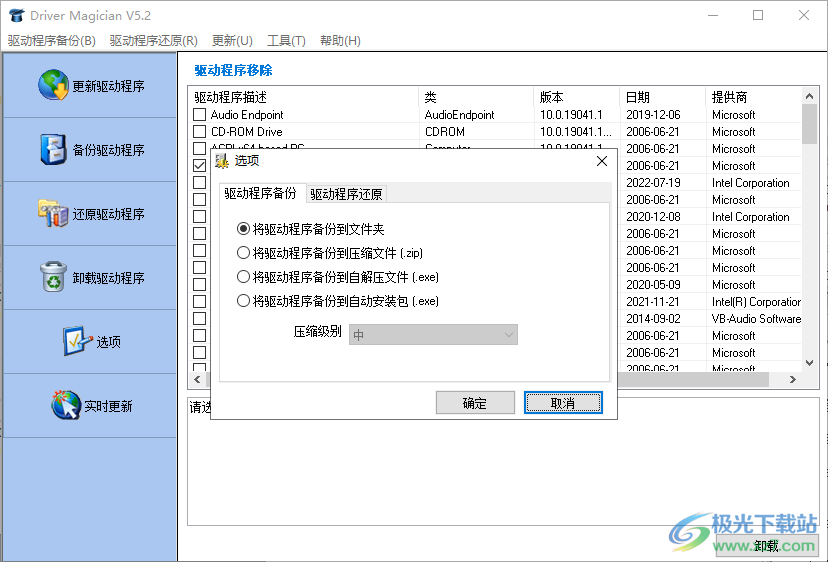The height and width of the screenshot is (562, 828).
Task: Sort by 版本 column header
Action: click(577, 97)
